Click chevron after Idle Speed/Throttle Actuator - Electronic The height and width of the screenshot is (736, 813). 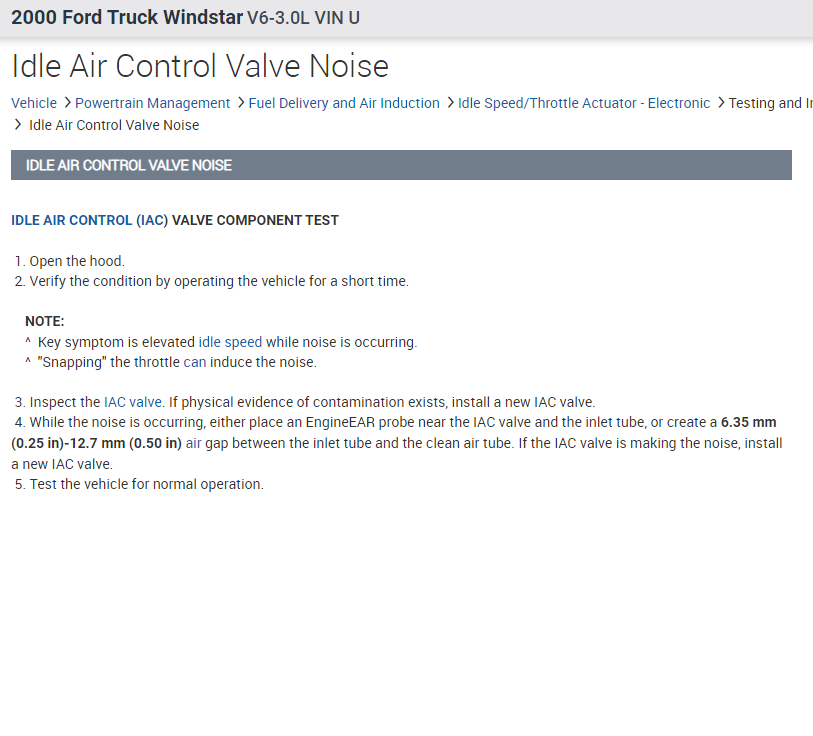tap(720, 103)
